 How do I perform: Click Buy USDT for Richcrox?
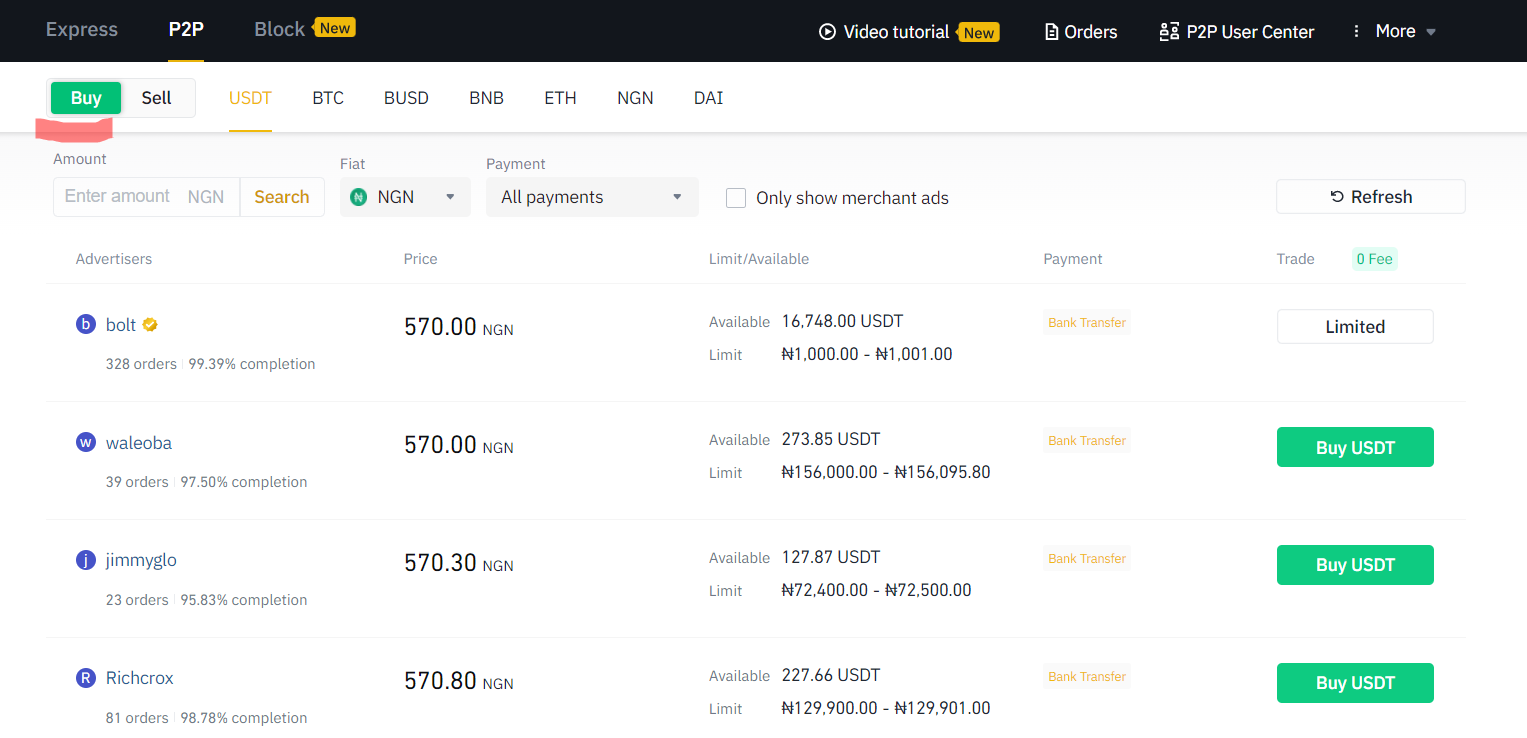point(1355,683)
